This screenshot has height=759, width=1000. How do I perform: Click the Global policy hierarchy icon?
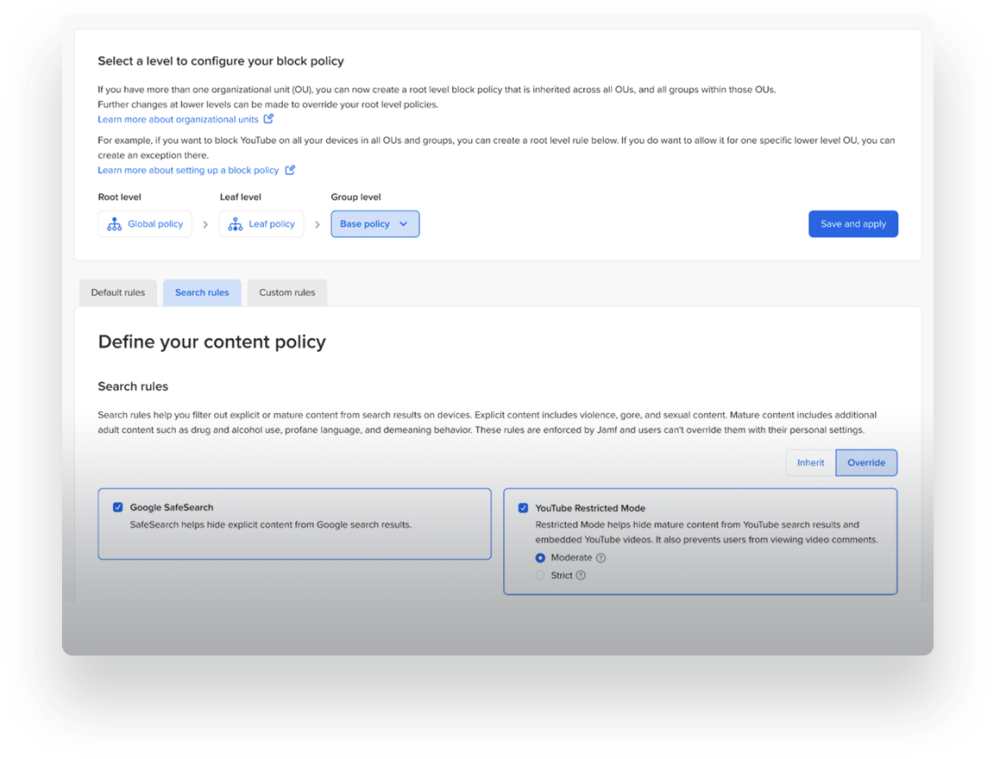[x=114, y=224]
